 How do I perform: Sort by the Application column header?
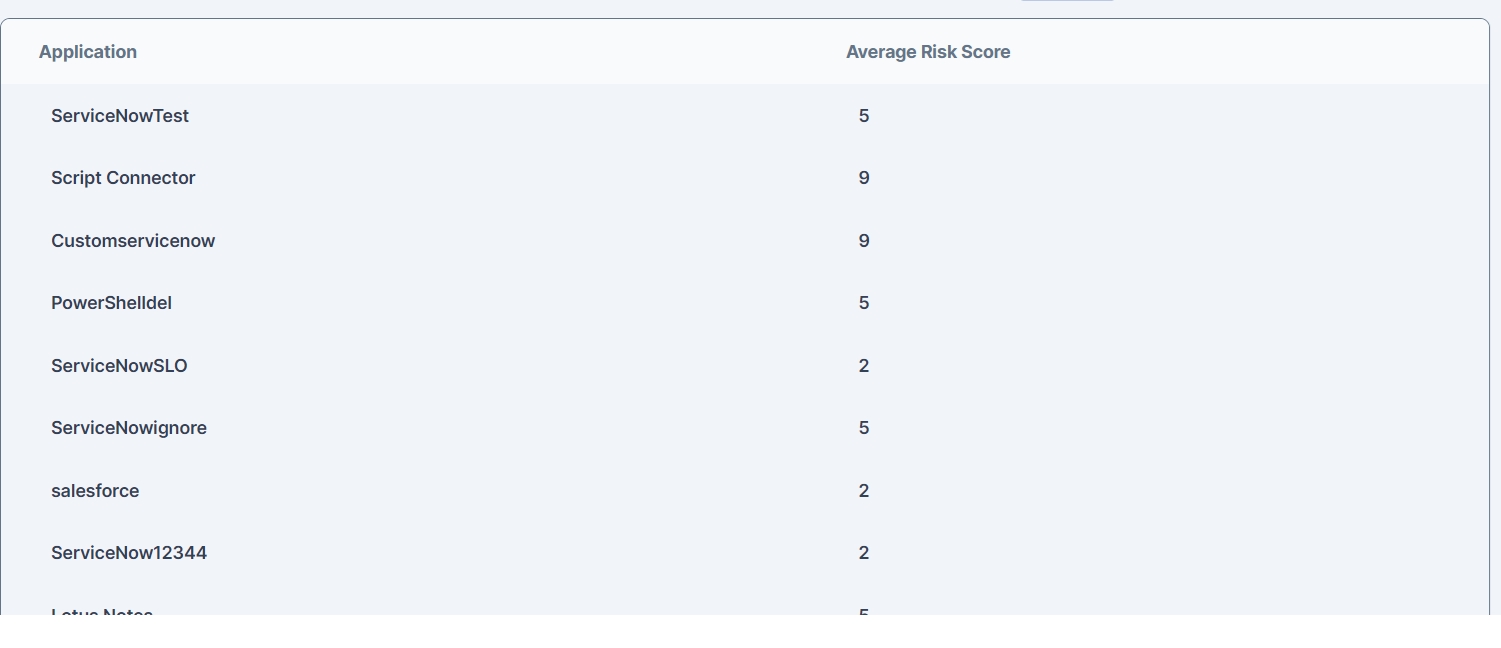pos(88,52)
